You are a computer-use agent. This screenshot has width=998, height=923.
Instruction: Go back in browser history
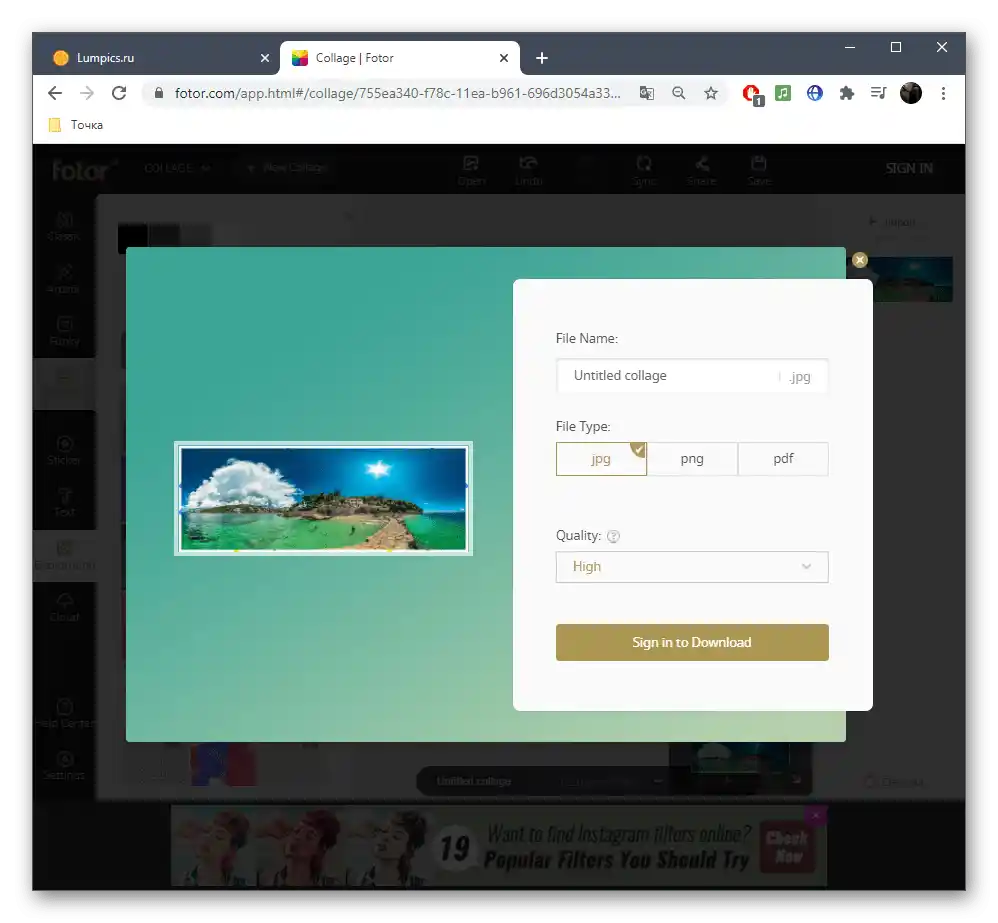pos(55,94)
